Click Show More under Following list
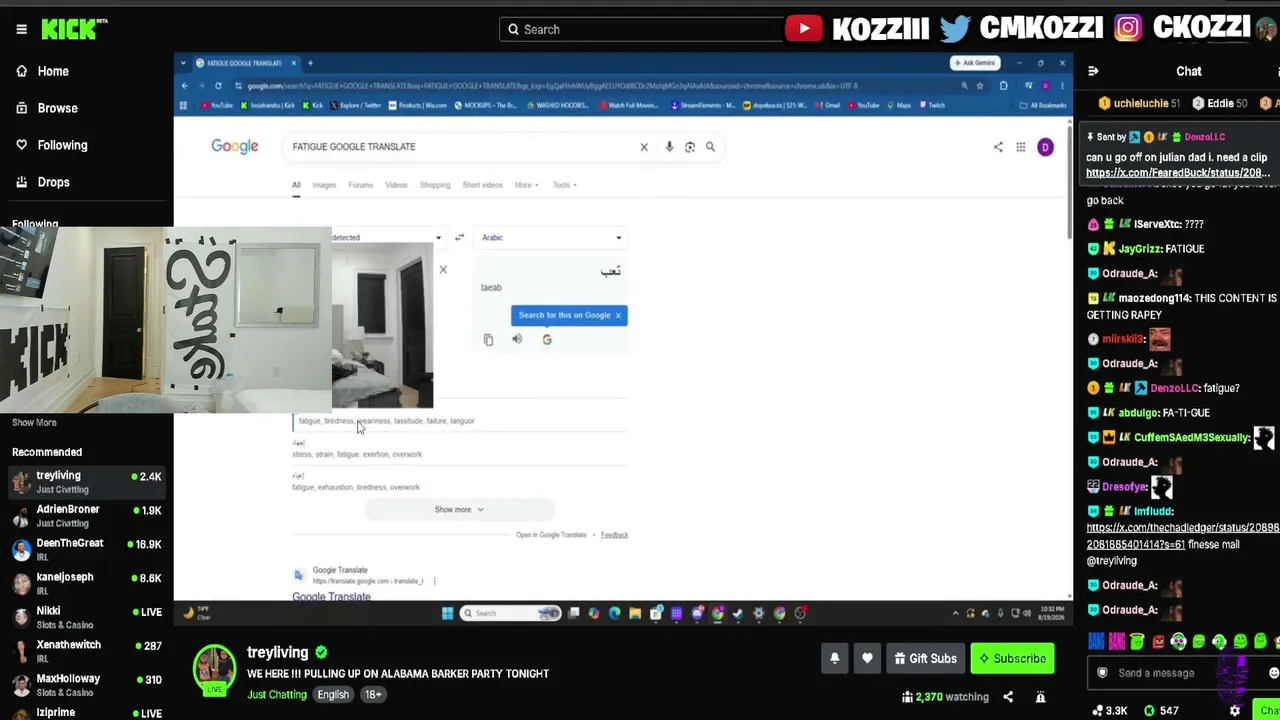This screenshot has width=1280, height=720. [x=34, y=422]
